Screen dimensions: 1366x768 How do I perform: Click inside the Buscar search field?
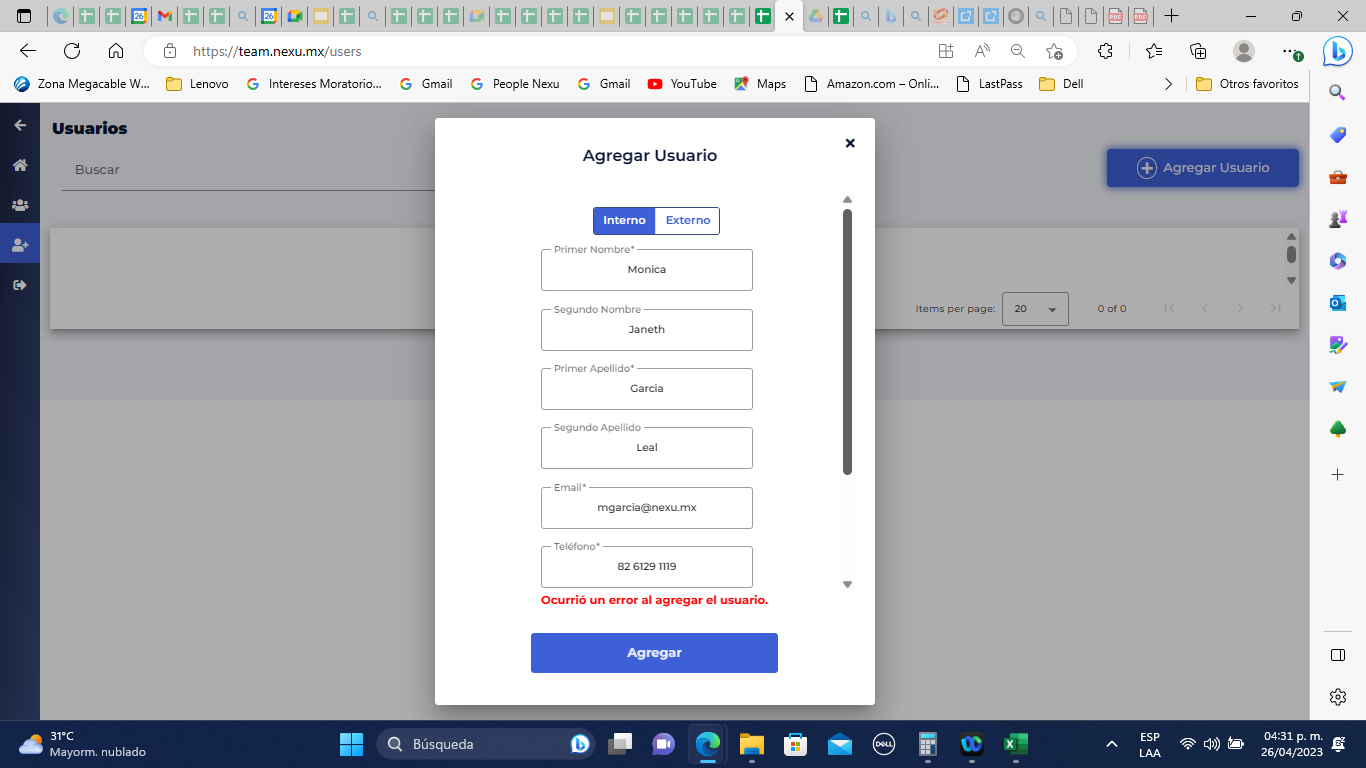pos(200,170)
